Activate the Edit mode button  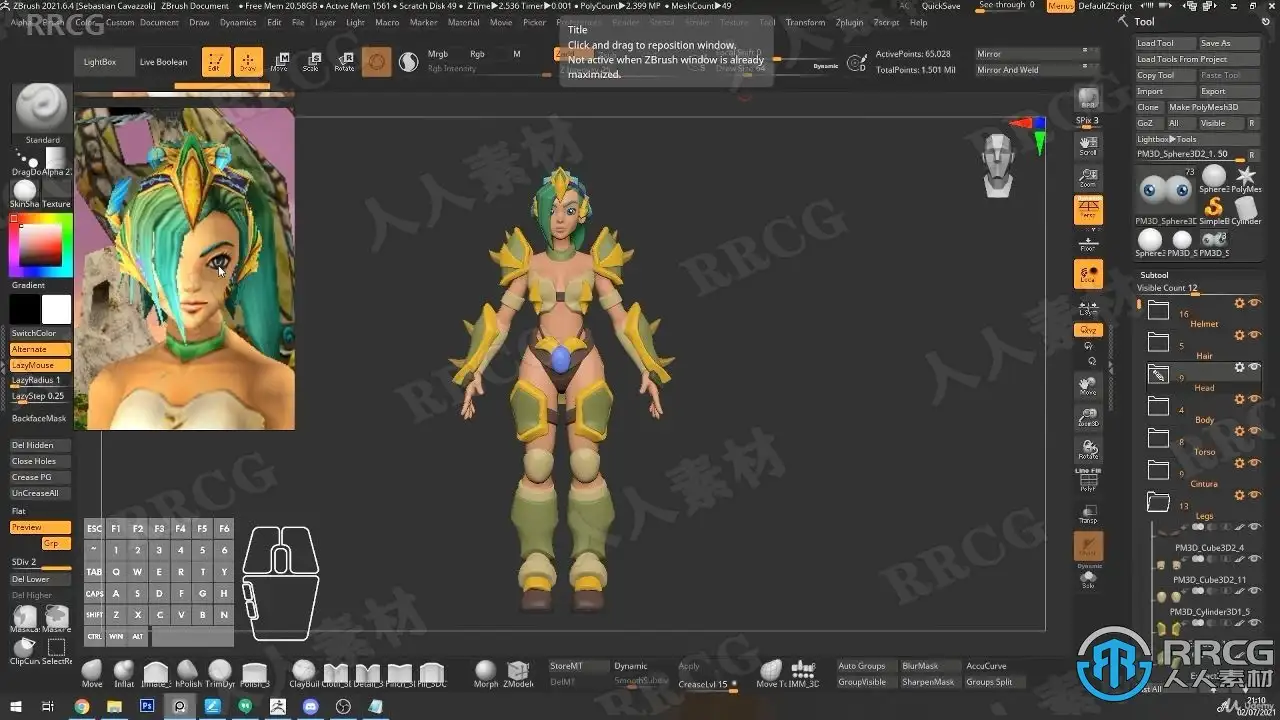click(x=215, y=62)
